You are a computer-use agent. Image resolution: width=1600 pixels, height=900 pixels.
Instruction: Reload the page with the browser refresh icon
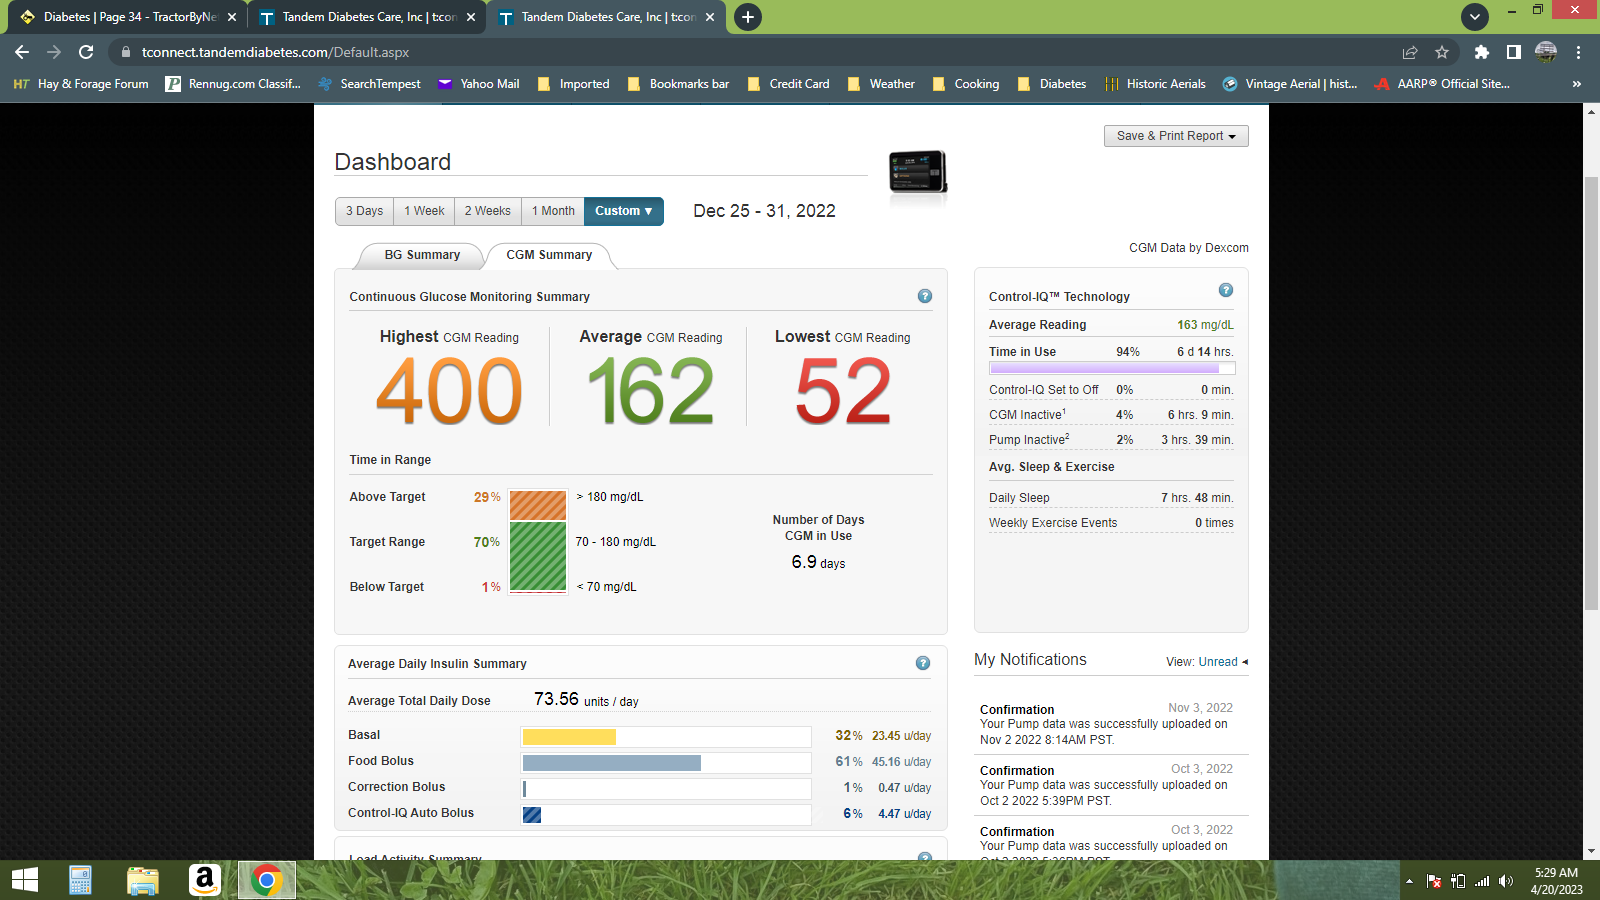tap(86, 52)
